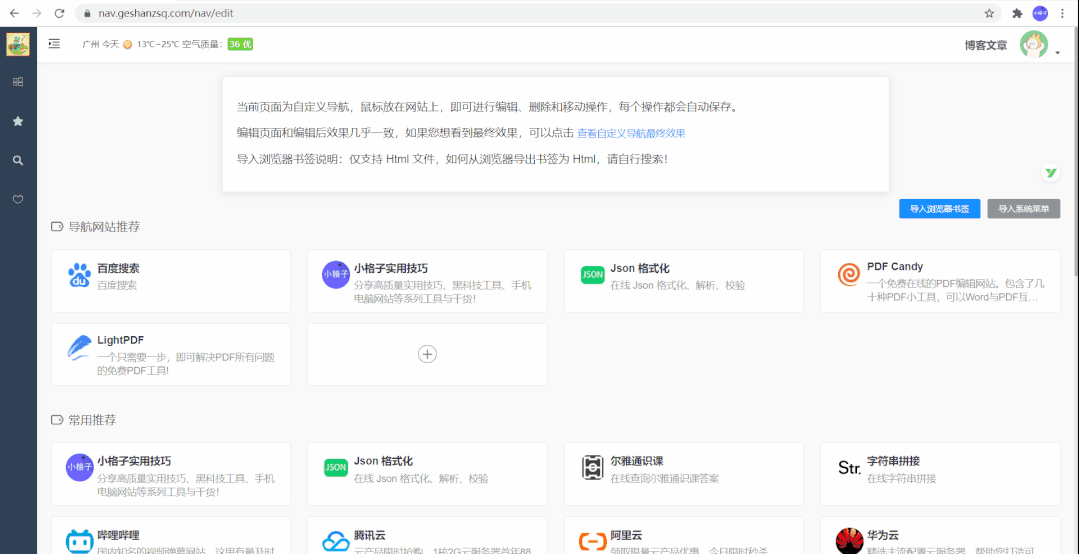1079x554 pixels.
Task: Open the 博客文章 menu item
Action: point(985,45)
